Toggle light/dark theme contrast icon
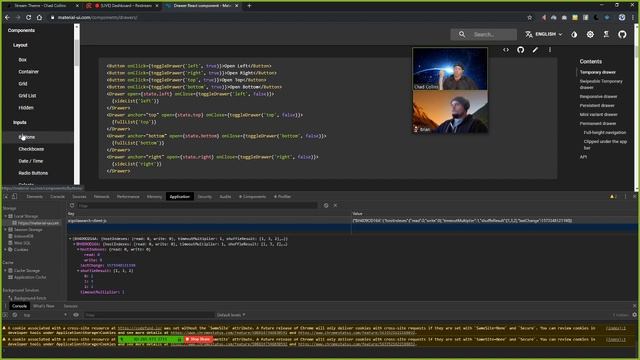Screen dimensions: 640x360 (574, 34)
